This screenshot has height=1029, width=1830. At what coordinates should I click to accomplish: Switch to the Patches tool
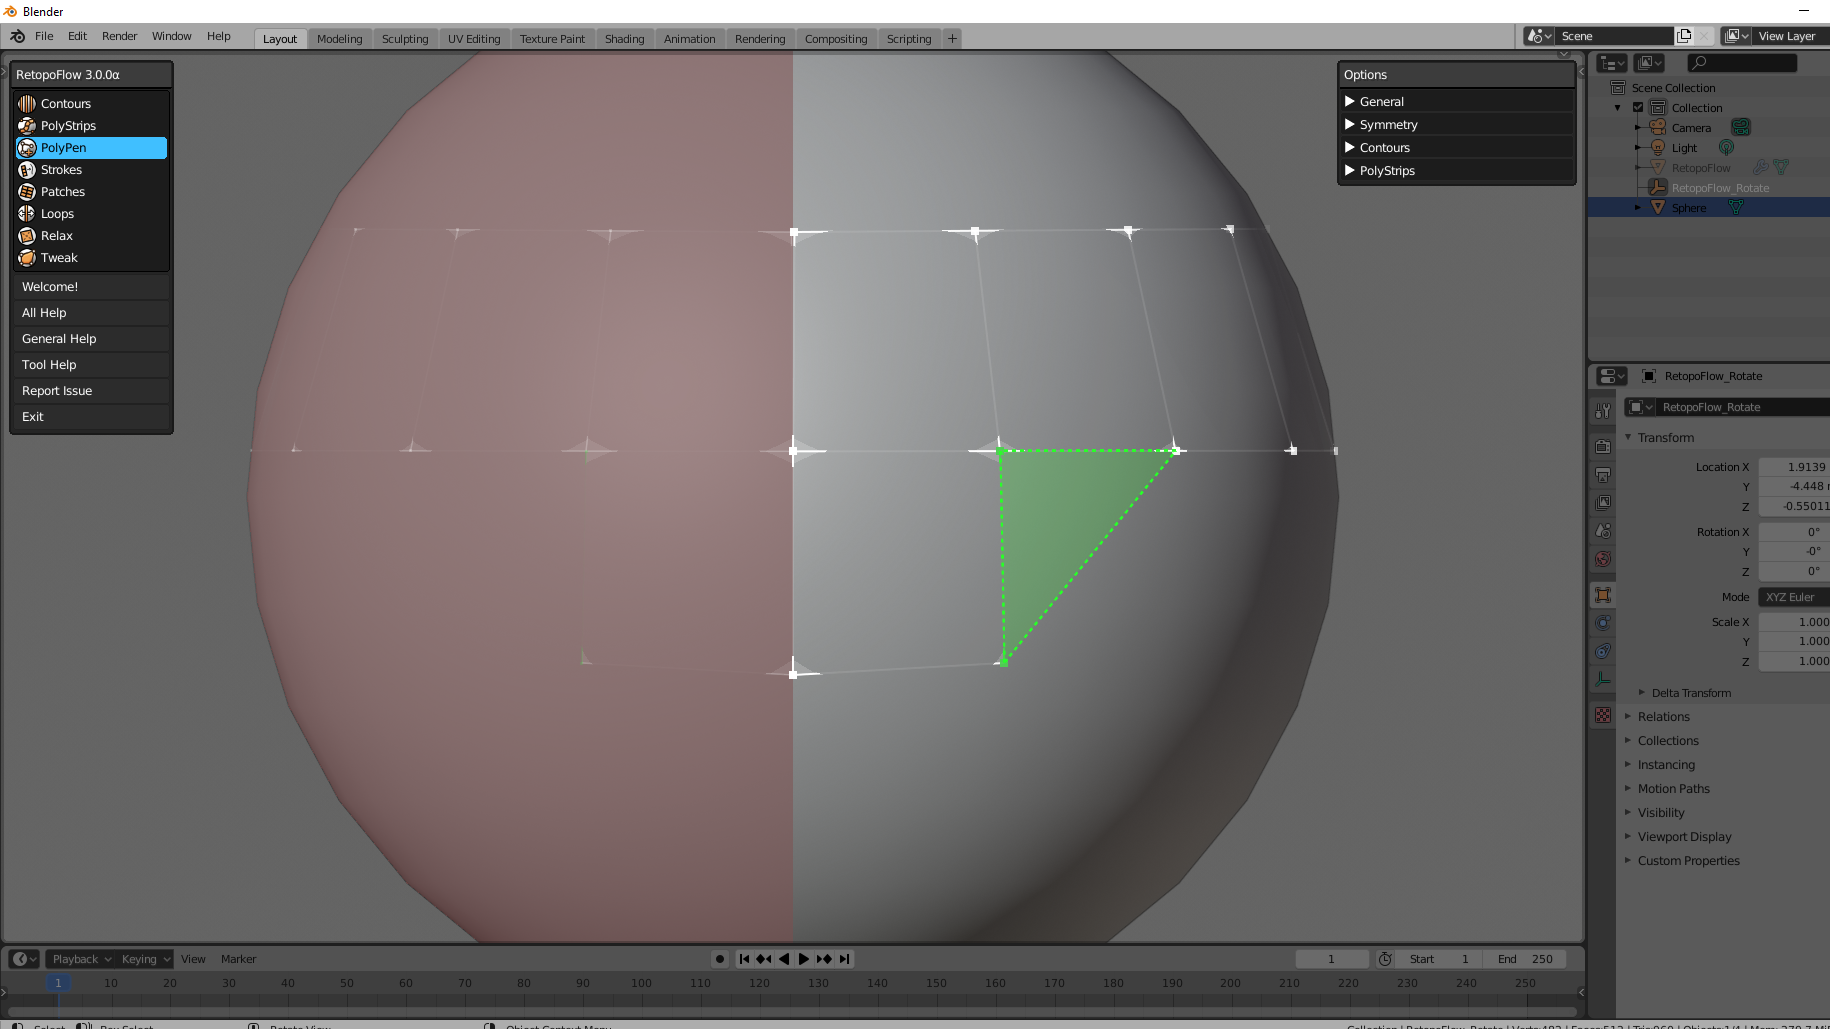pos(62,191)
